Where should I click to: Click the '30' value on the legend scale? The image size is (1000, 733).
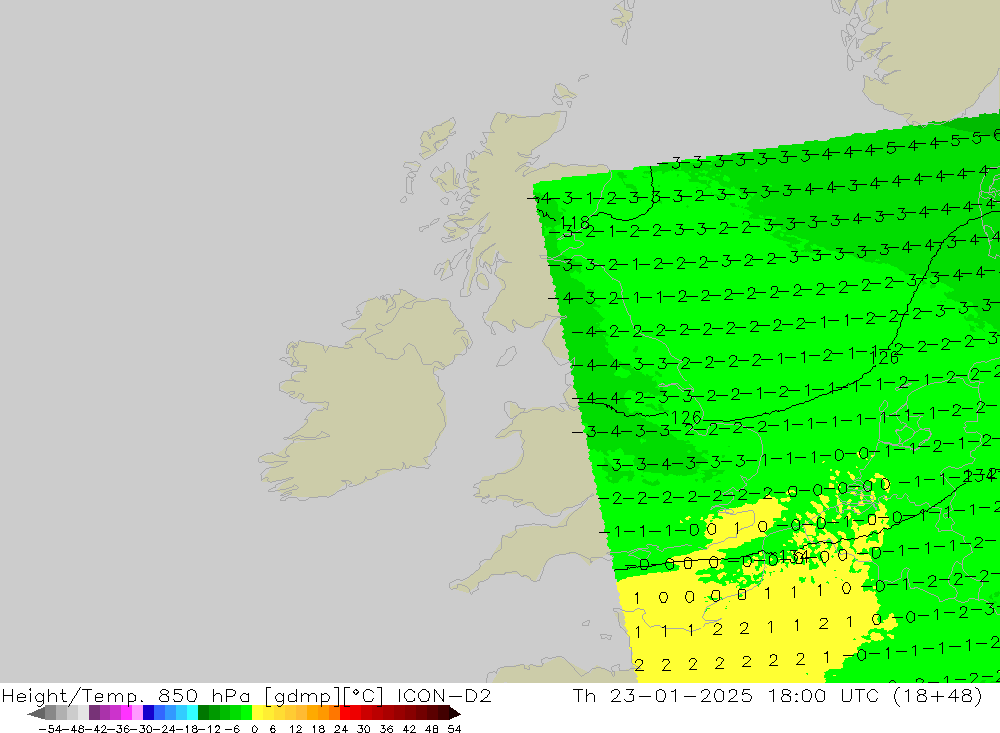pyautogui.click(x=363, y=729)
